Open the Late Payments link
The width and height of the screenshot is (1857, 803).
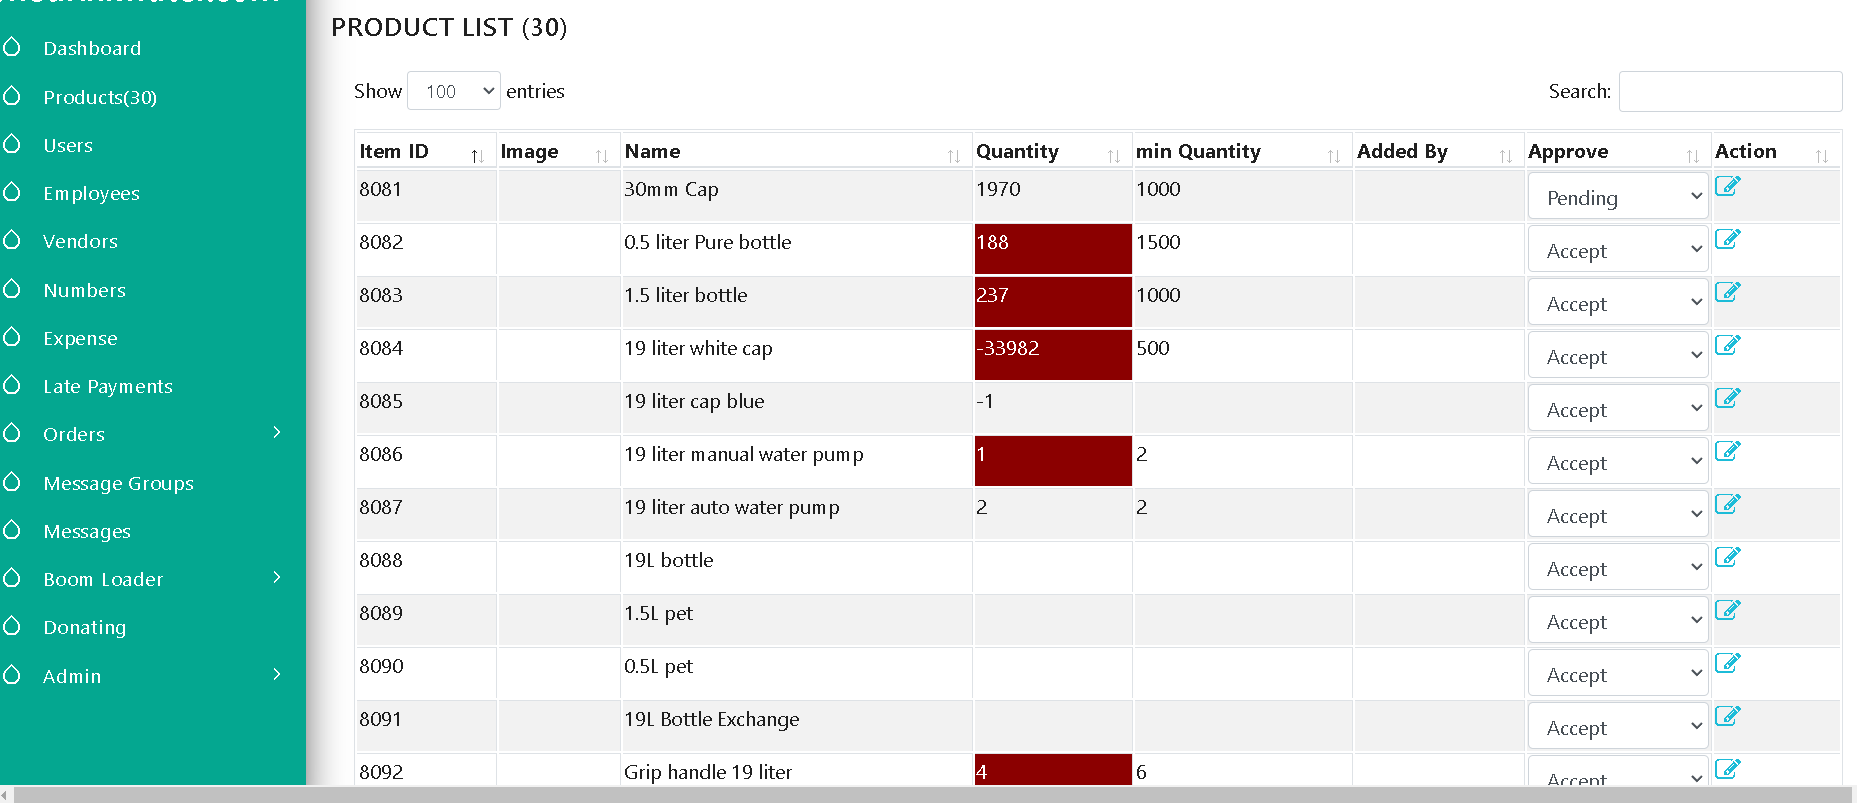click(x=108, y=386)
